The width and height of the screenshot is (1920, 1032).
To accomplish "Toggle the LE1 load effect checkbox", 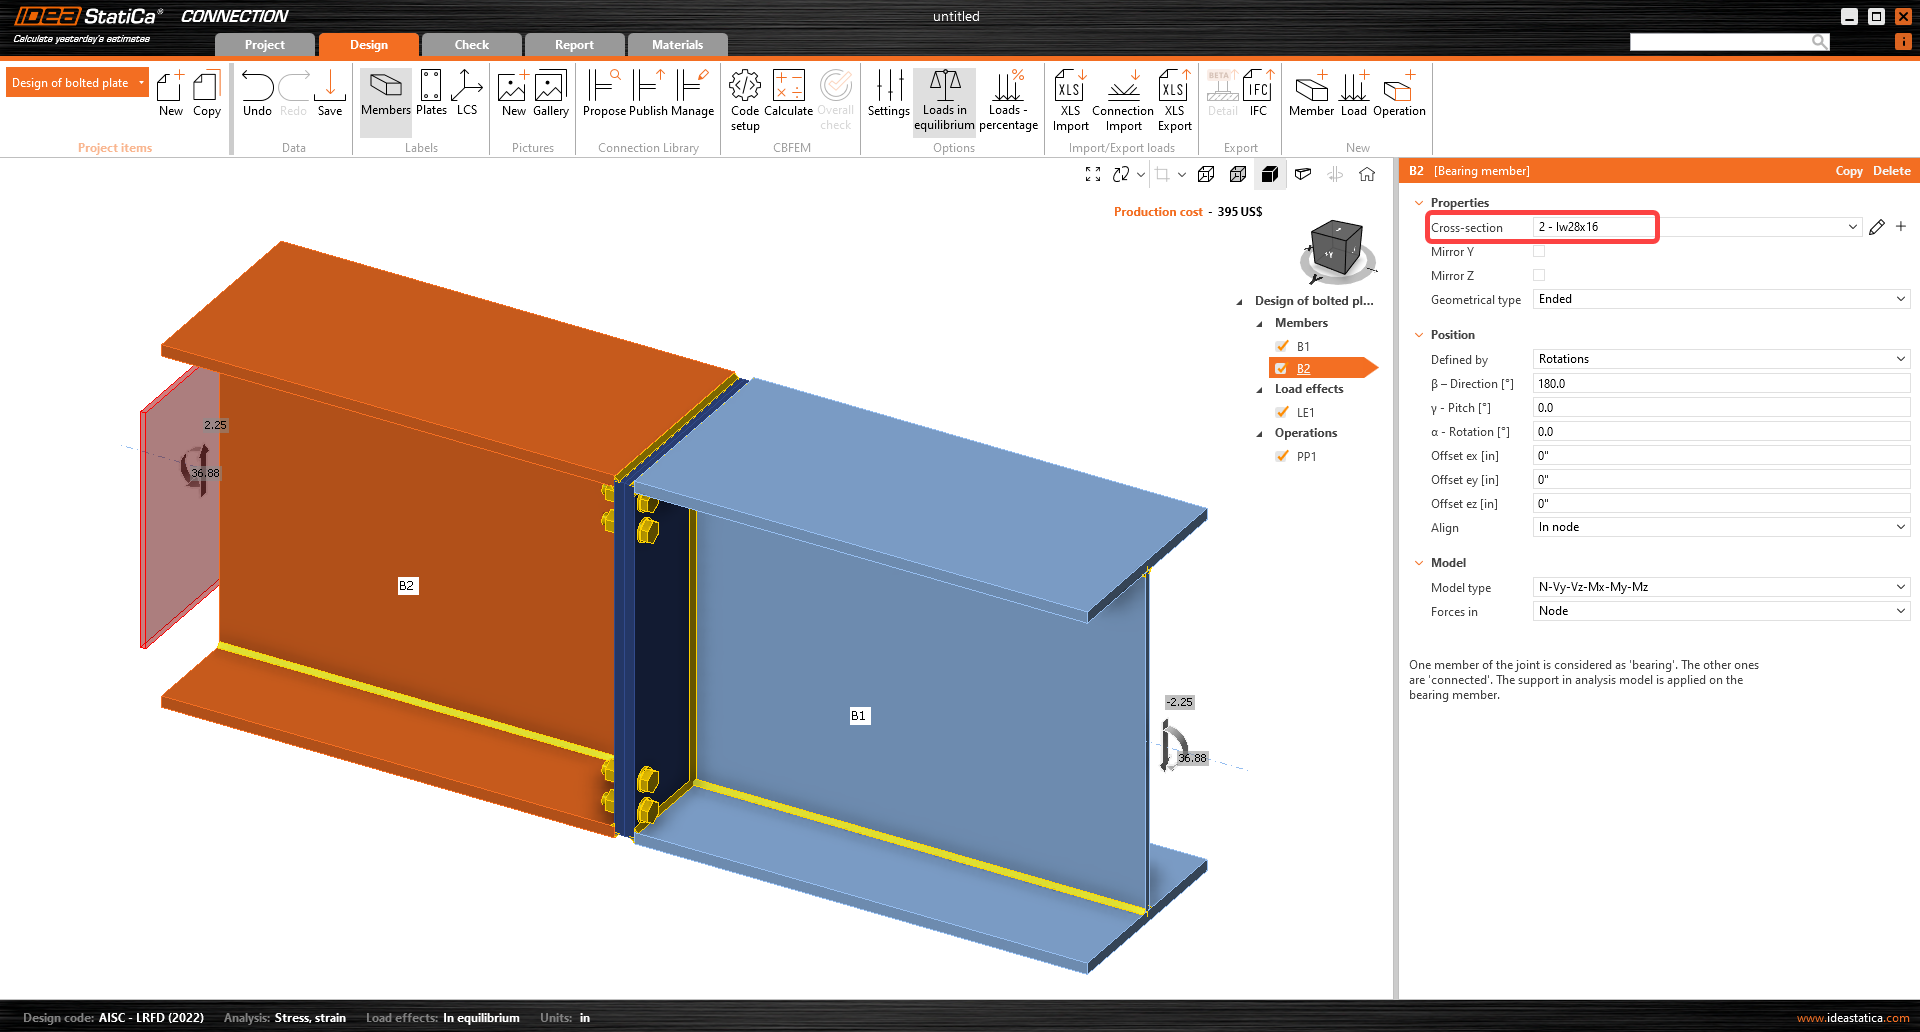I will pos(1283,411).
